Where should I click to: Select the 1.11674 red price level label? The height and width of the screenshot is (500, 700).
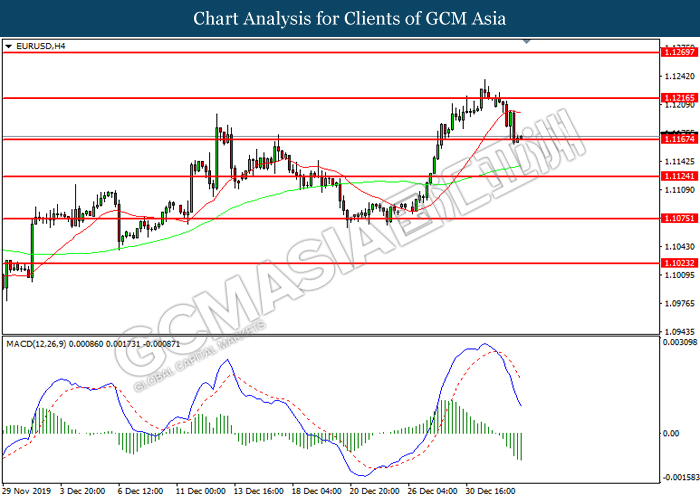(x=679, y=139)
